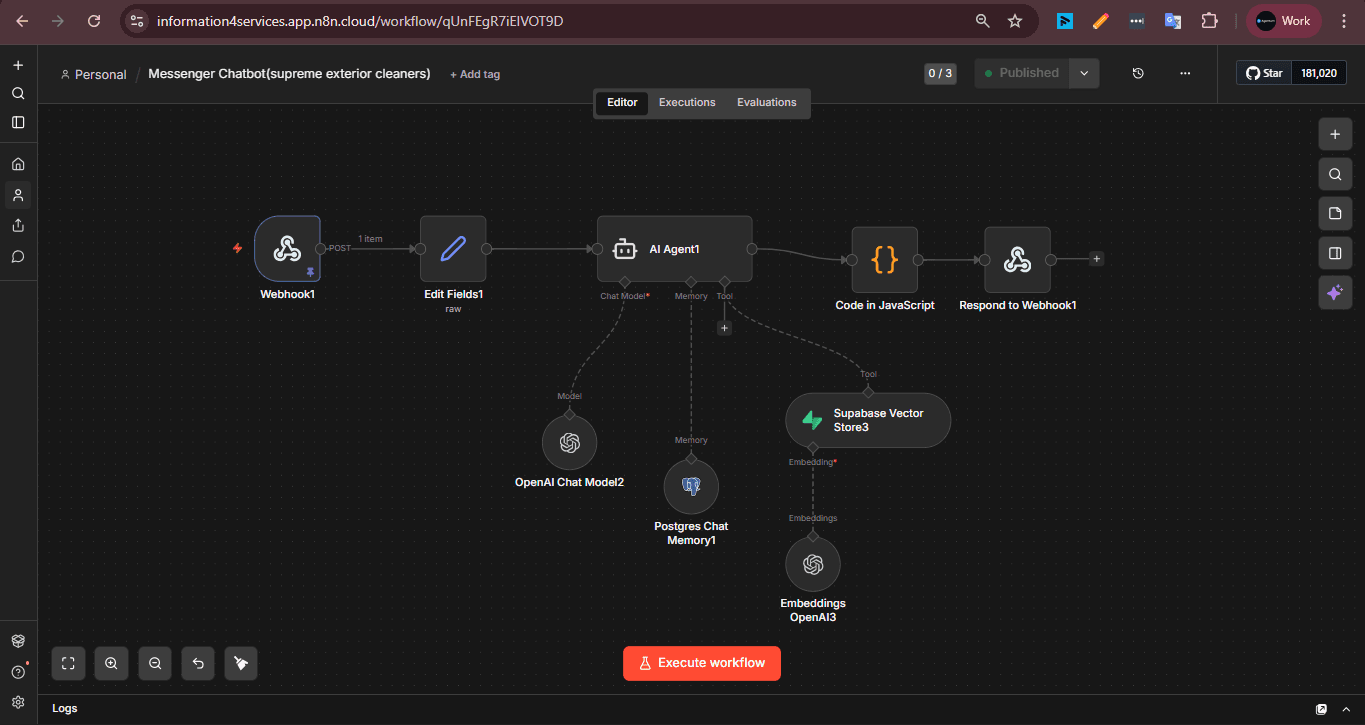The image size is (1365, 725).
Task: Click the Google Translate extension icon
Action: pos(1173,20)
